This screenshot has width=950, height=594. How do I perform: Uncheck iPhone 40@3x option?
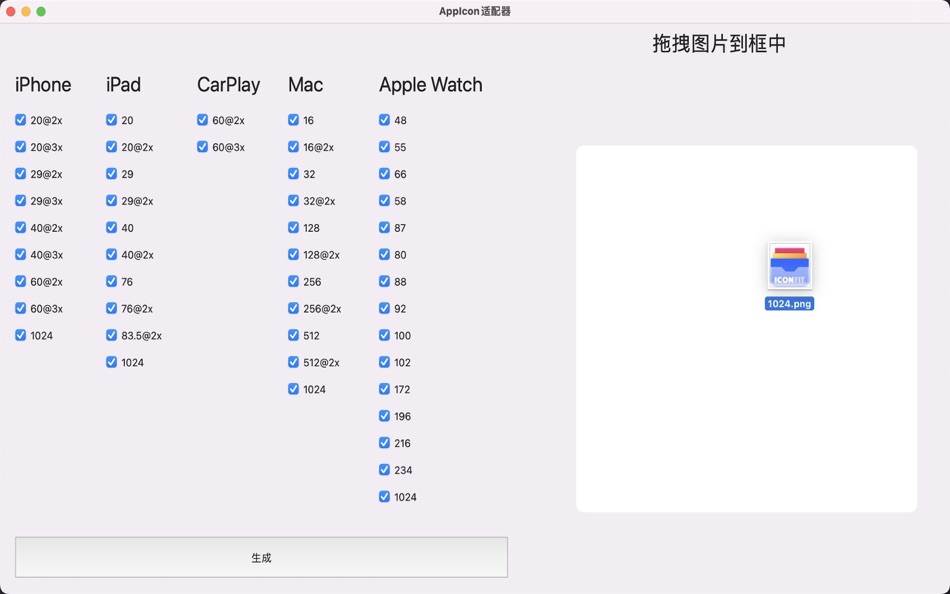coord(21,255)
